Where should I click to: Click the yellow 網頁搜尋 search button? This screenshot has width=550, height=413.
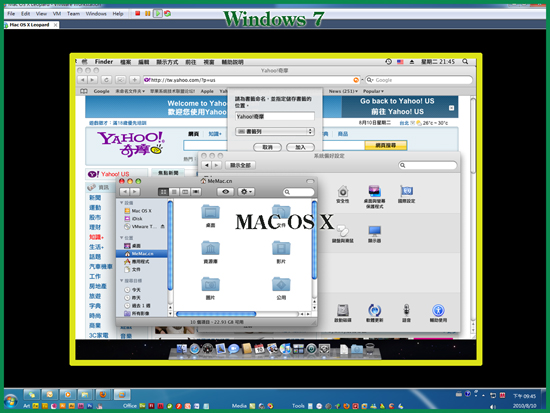click(x=385, y=145)
